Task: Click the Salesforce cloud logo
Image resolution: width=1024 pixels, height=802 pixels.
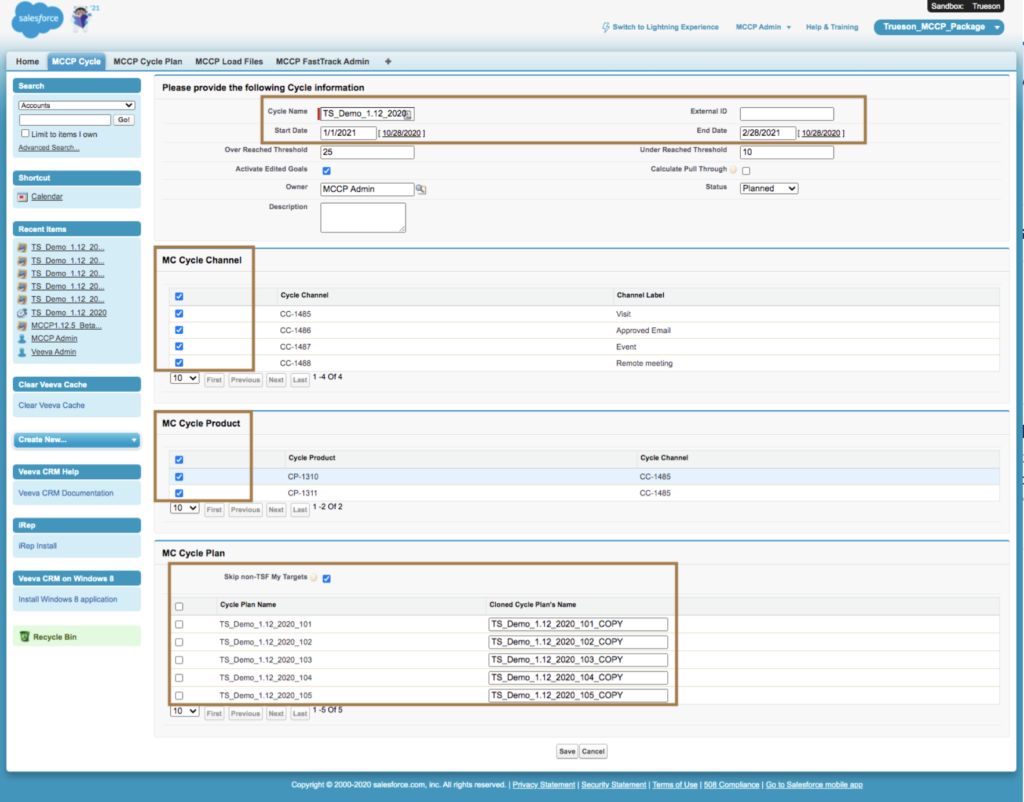Action: pyautogui.click(x=38, y=18)
